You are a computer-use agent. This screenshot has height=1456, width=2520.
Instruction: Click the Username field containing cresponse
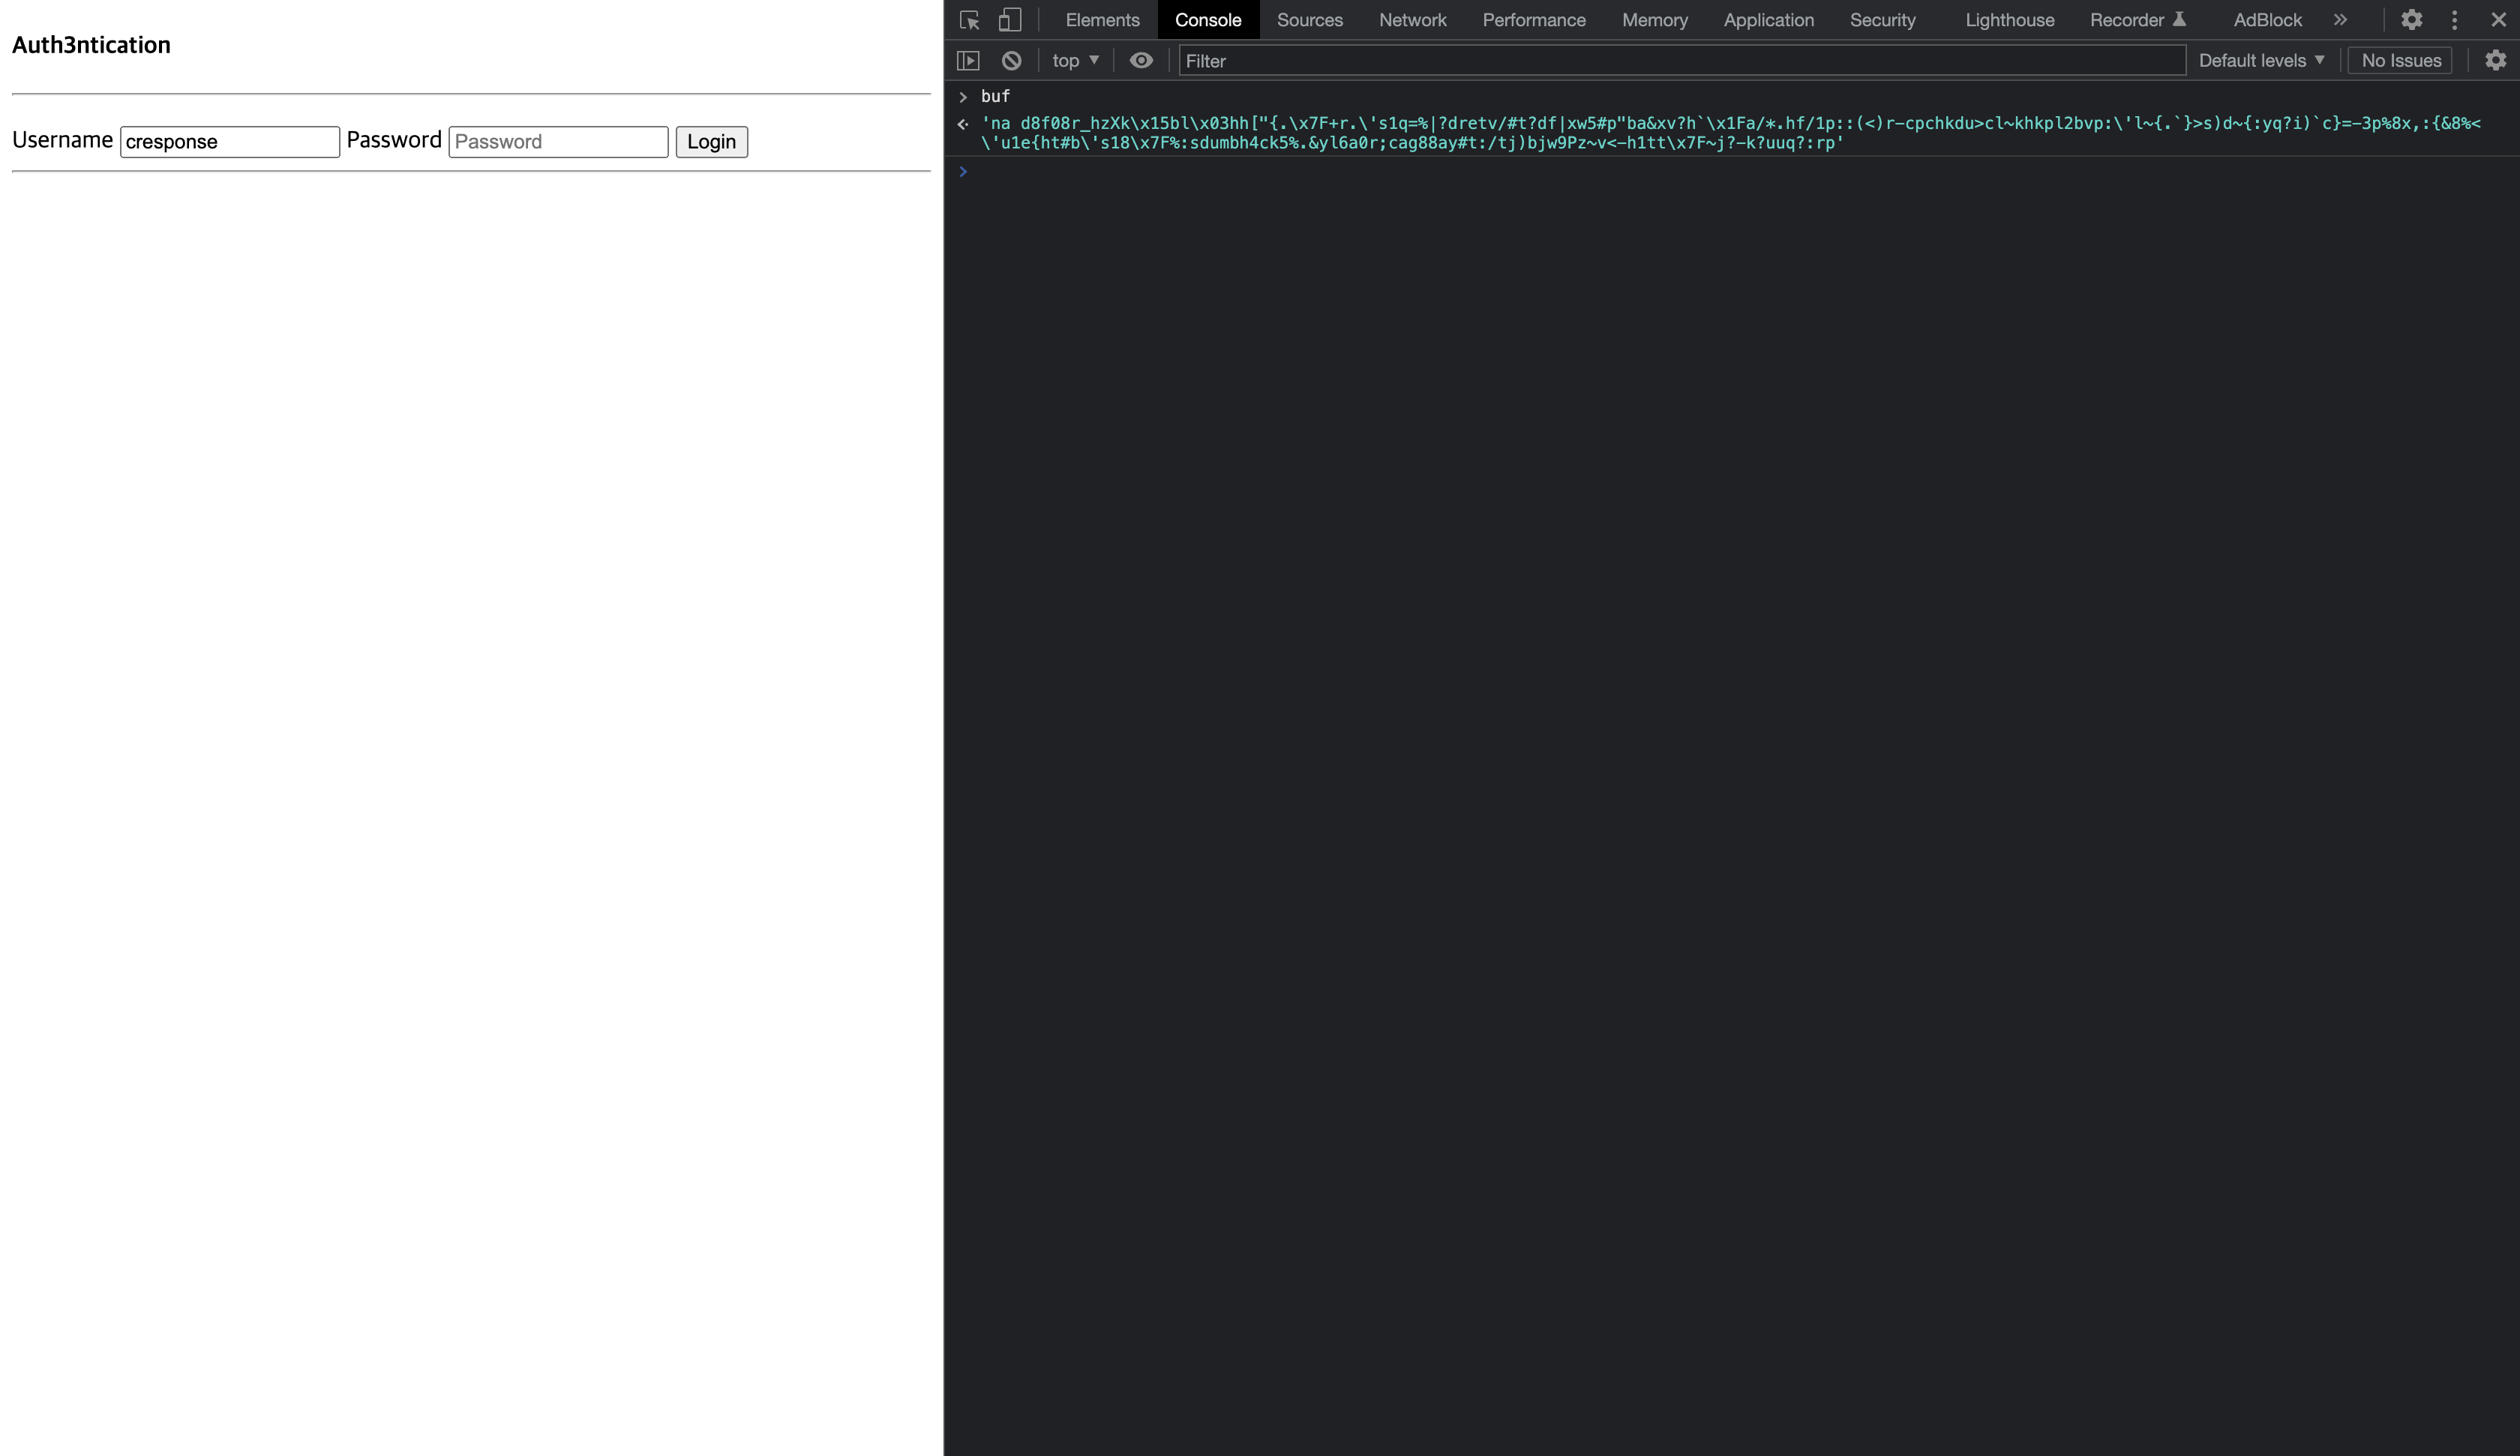click(x=229, y=142)
